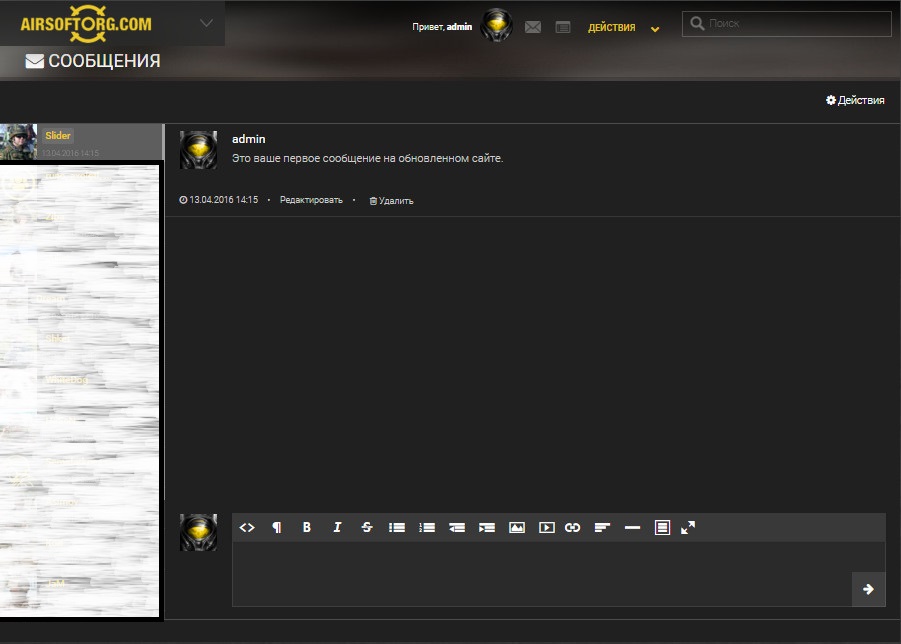The height and width of the screenshot is (644, 901).
Task: Click admin avatar beside first message
Action: [x=198, y=150]
